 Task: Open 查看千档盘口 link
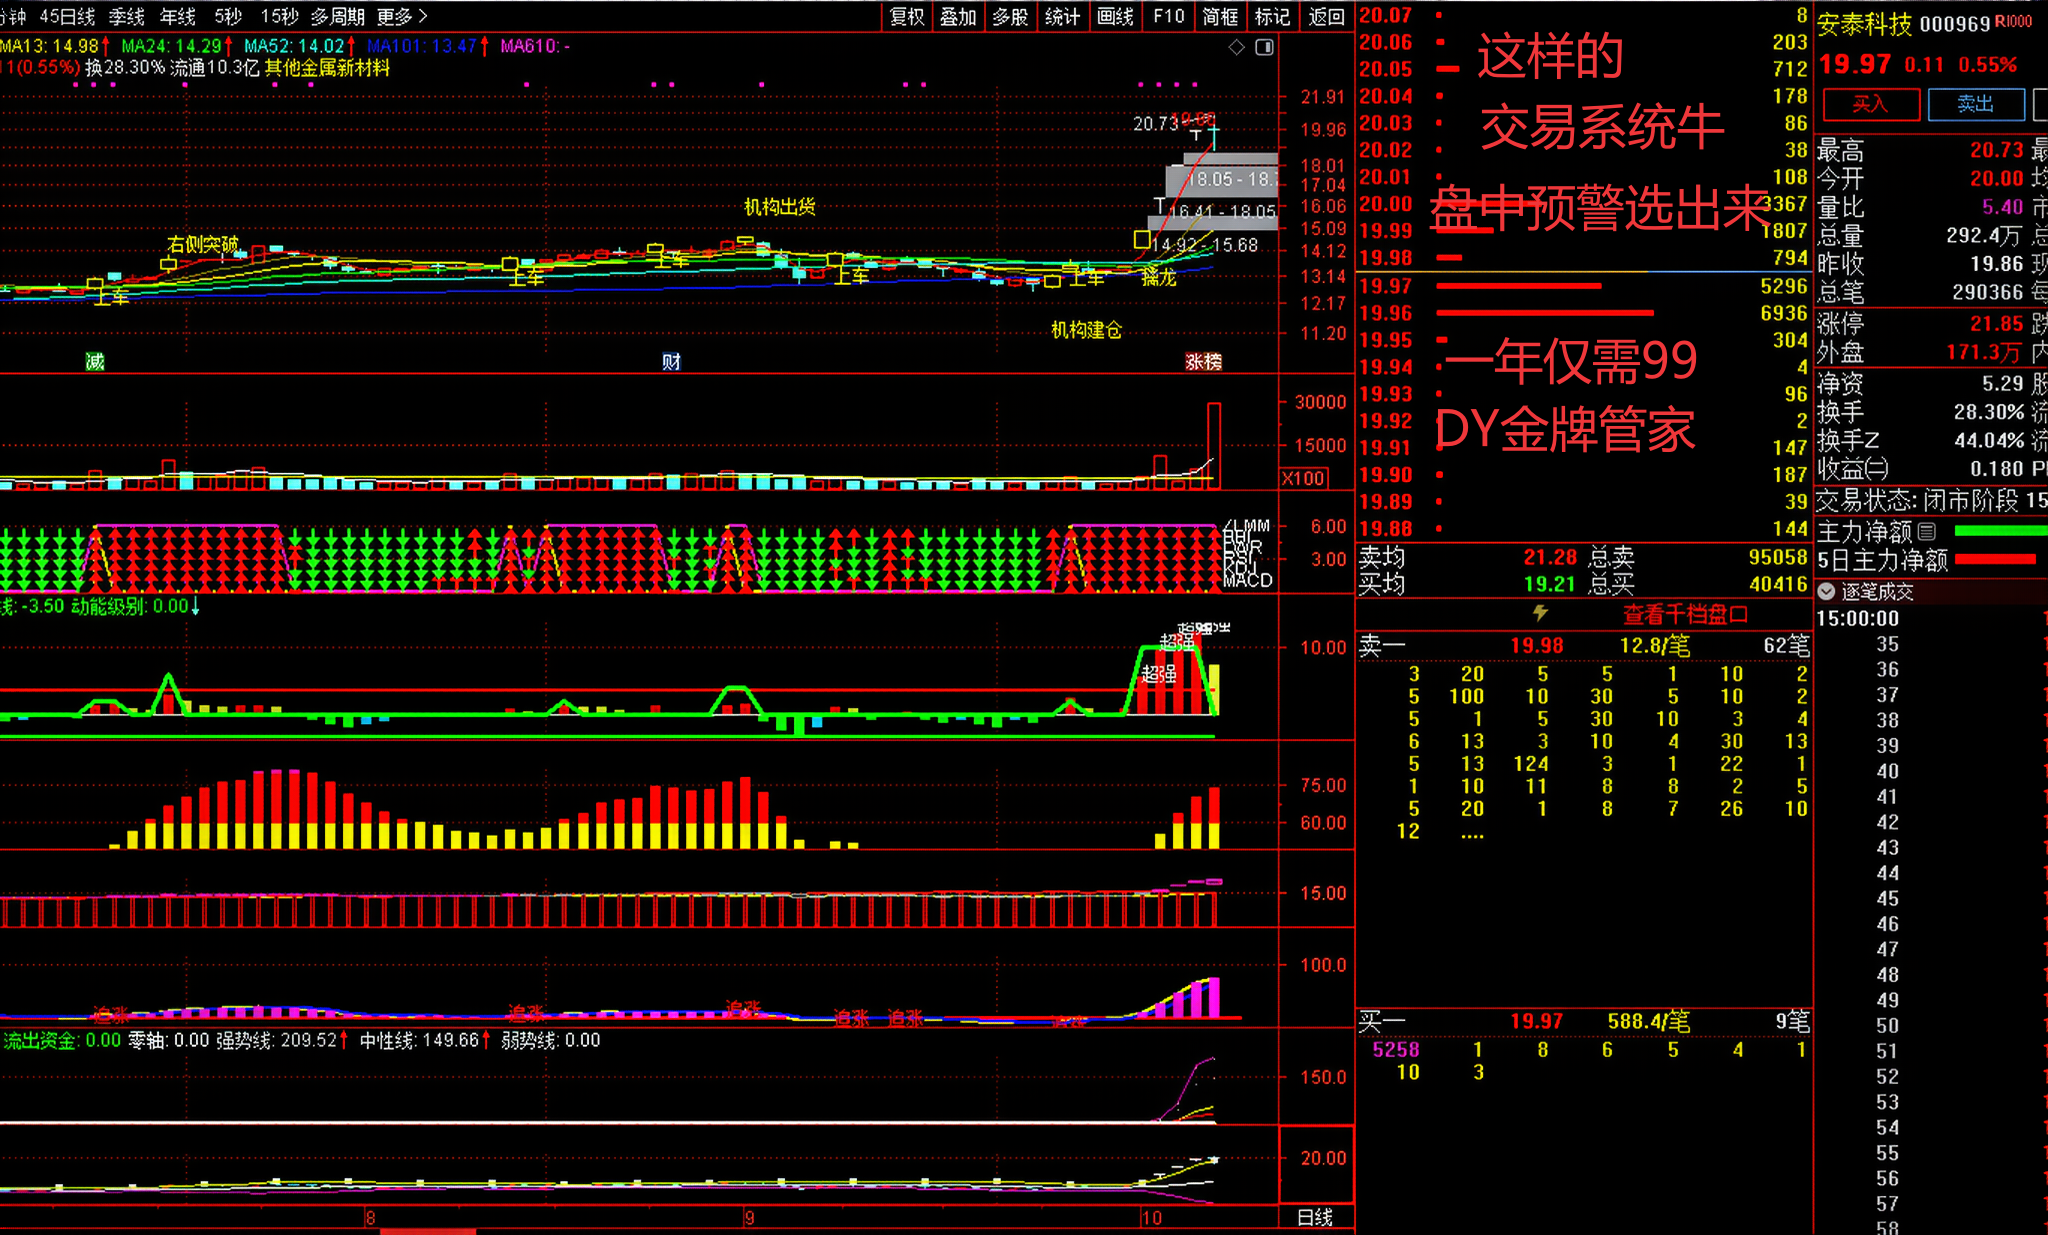pyautogui.click(x=1685, y=614)
